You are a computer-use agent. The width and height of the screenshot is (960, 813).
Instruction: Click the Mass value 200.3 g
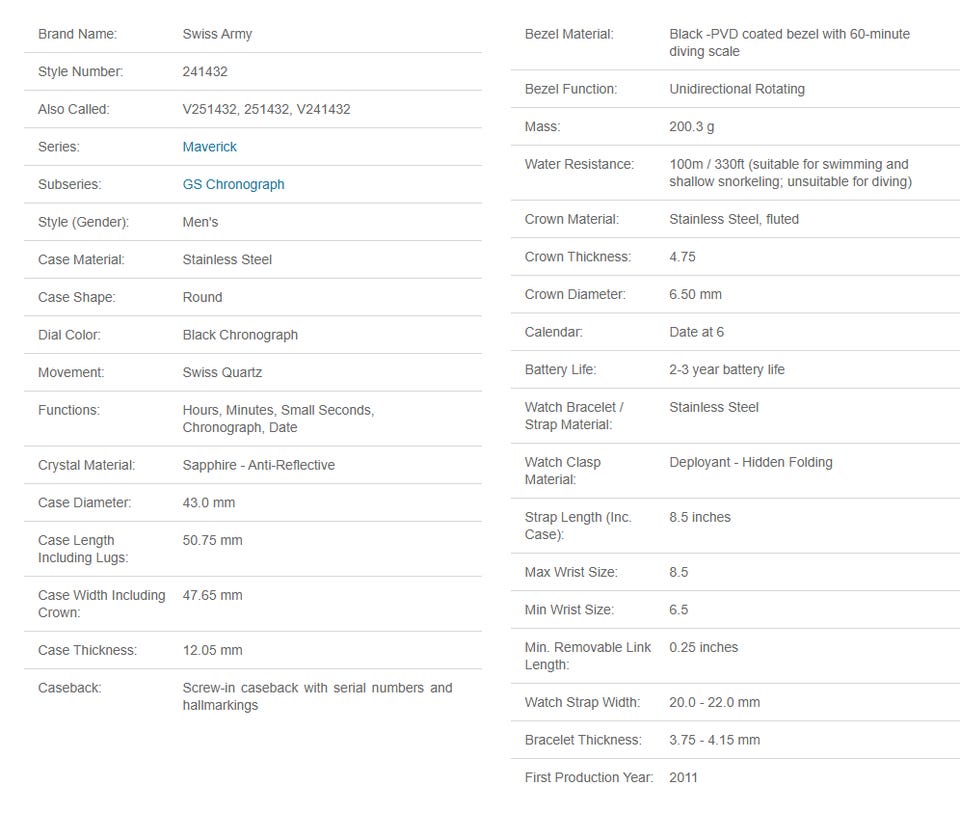692,127
